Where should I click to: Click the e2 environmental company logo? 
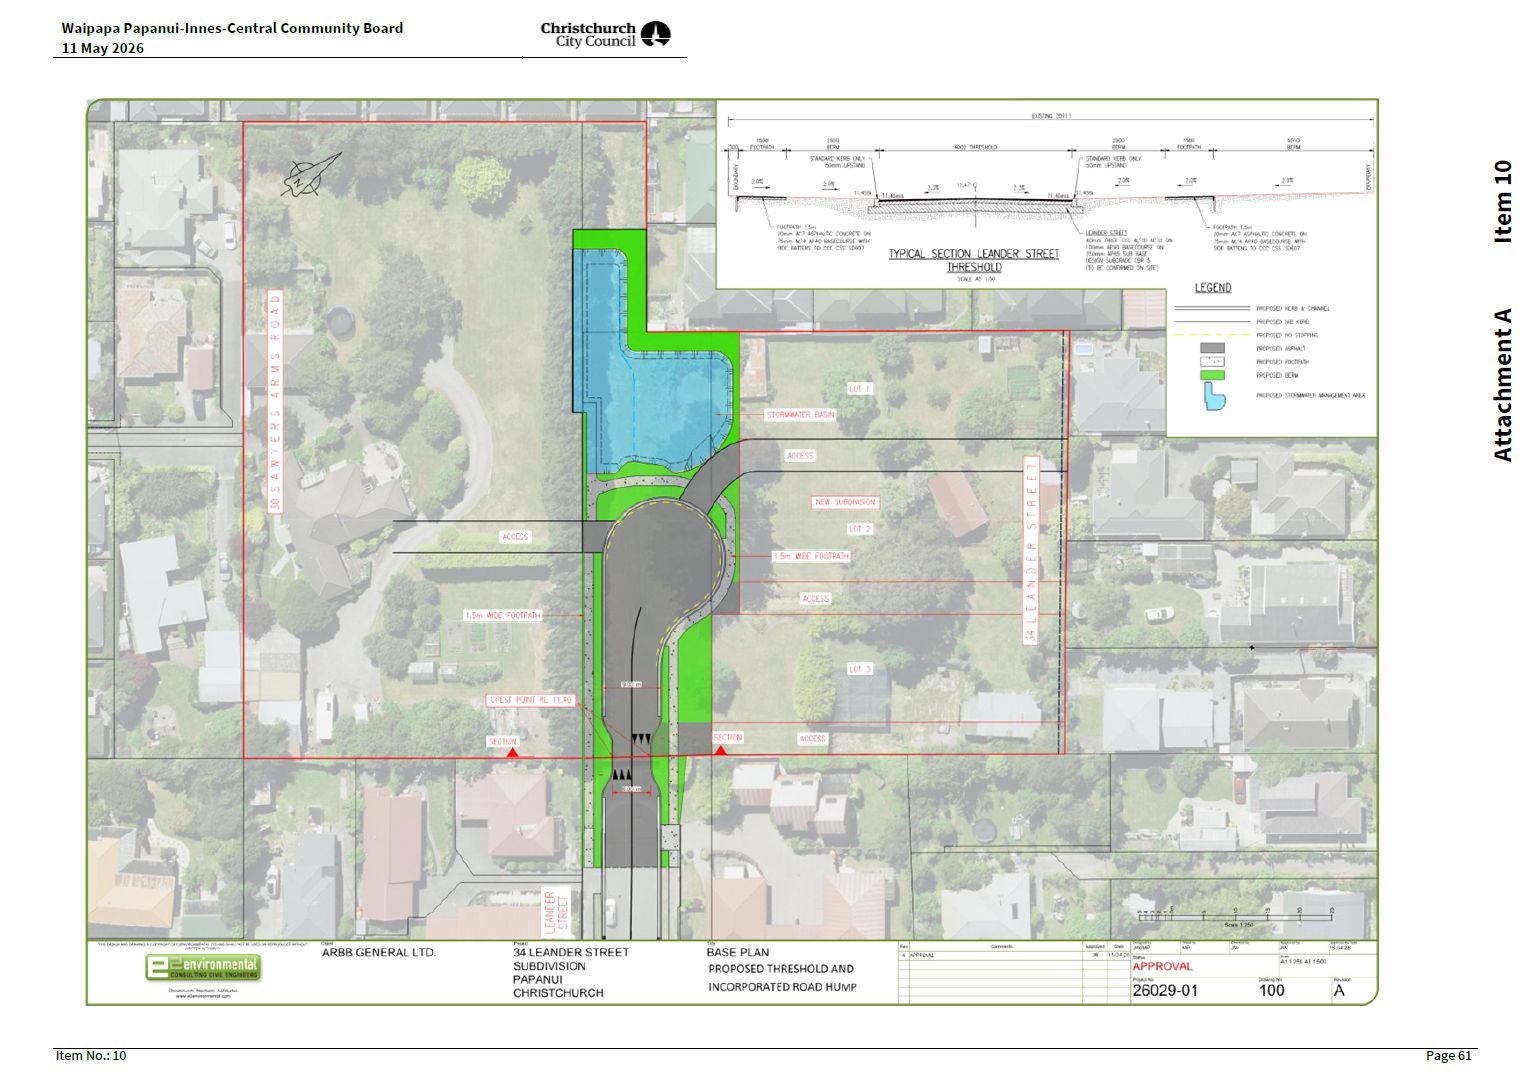click(203, 968)
